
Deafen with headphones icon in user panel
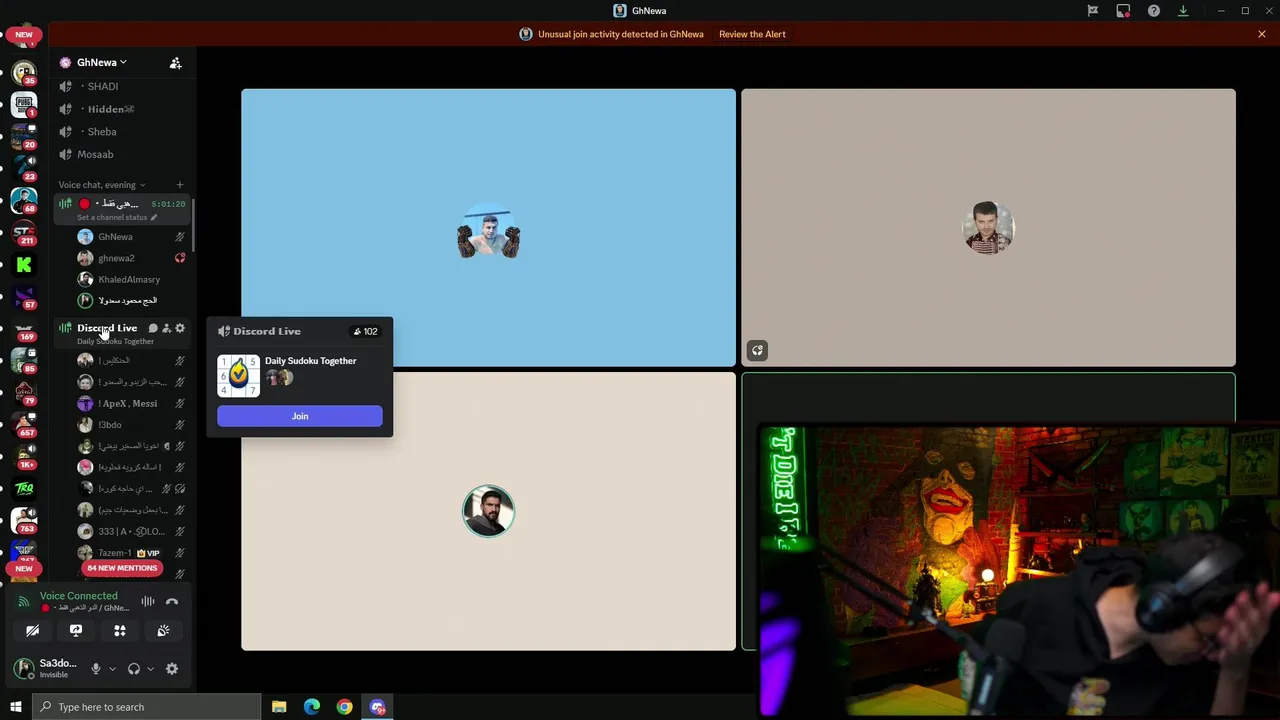pyautogui.click(x=134, y=669)
